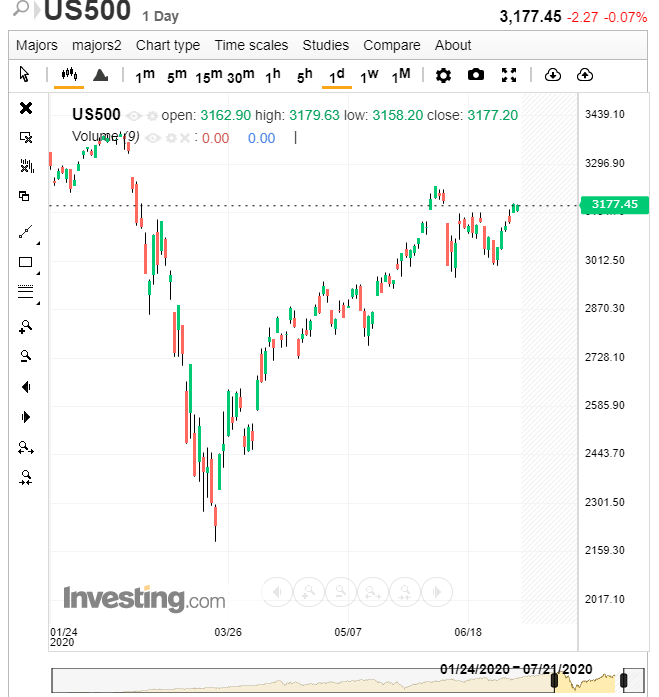Click scroll chart right arrow in sidebar

tap(26, 417)
